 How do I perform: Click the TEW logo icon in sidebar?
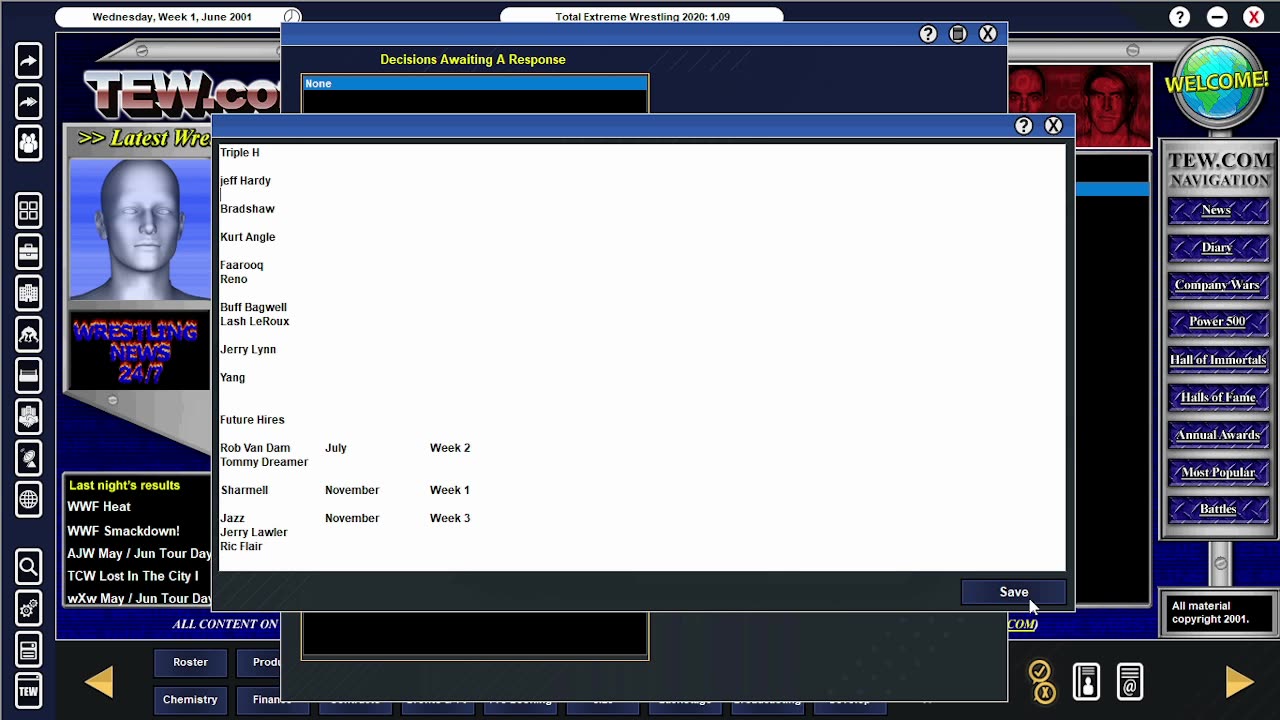tap(28, 691)
